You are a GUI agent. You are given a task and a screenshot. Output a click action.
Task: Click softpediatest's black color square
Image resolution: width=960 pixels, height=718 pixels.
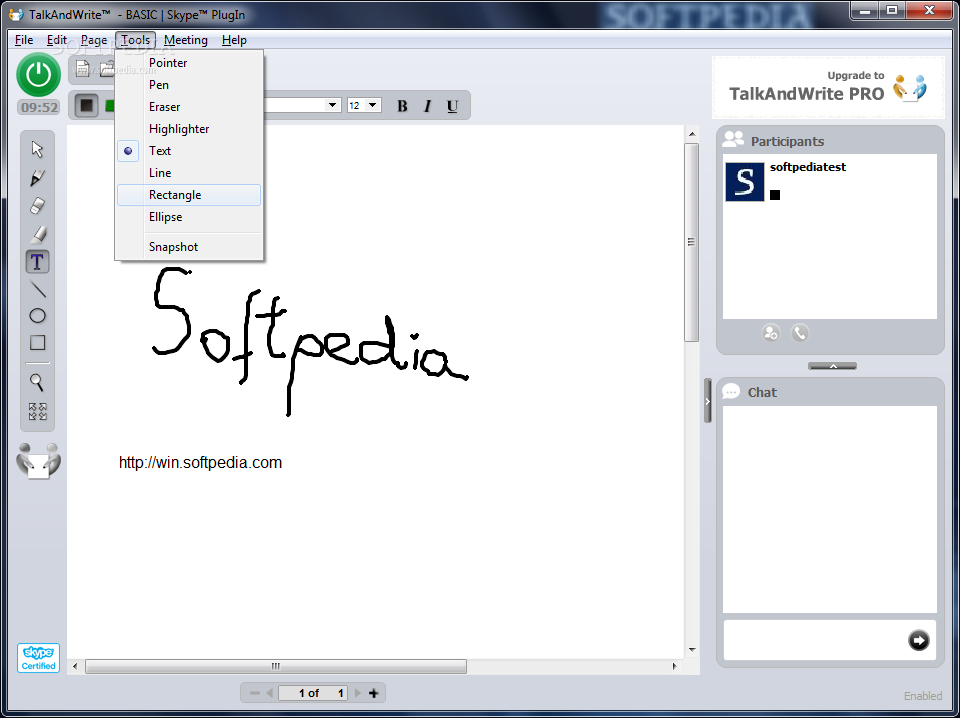coord(775,195)
